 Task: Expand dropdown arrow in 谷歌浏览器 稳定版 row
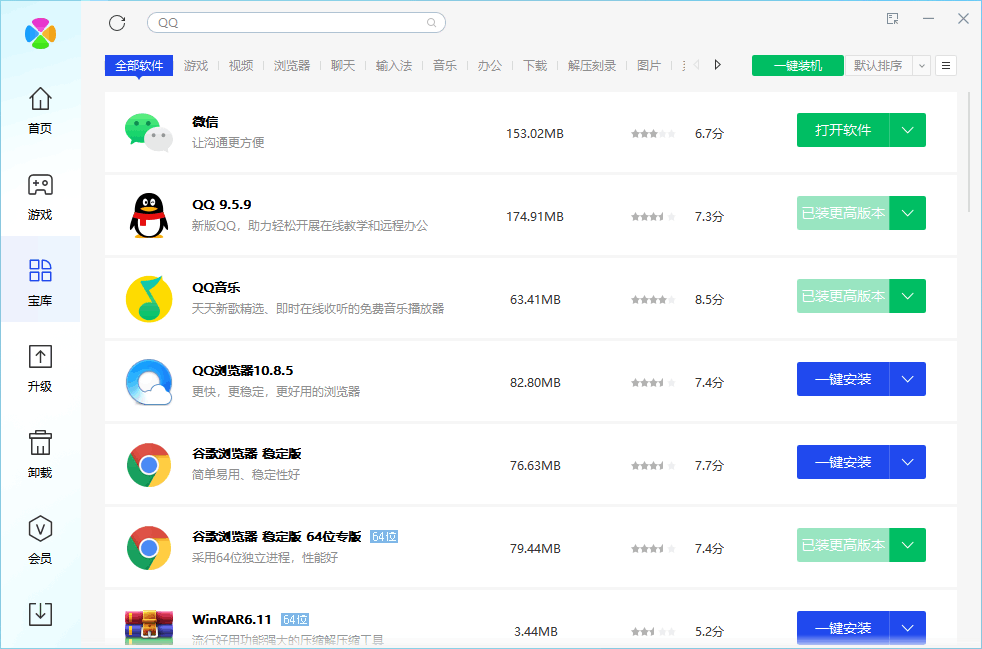click(x=907, y=462)
